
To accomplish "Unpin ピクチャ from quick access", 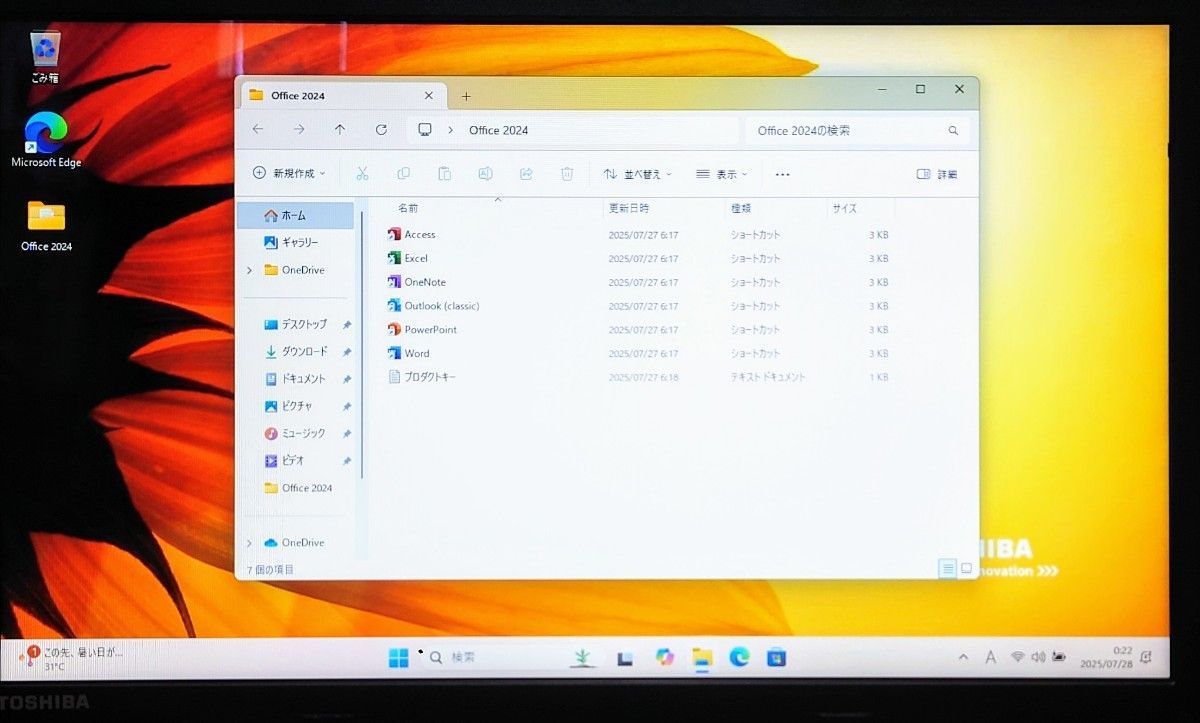I will tap(347, 406).
